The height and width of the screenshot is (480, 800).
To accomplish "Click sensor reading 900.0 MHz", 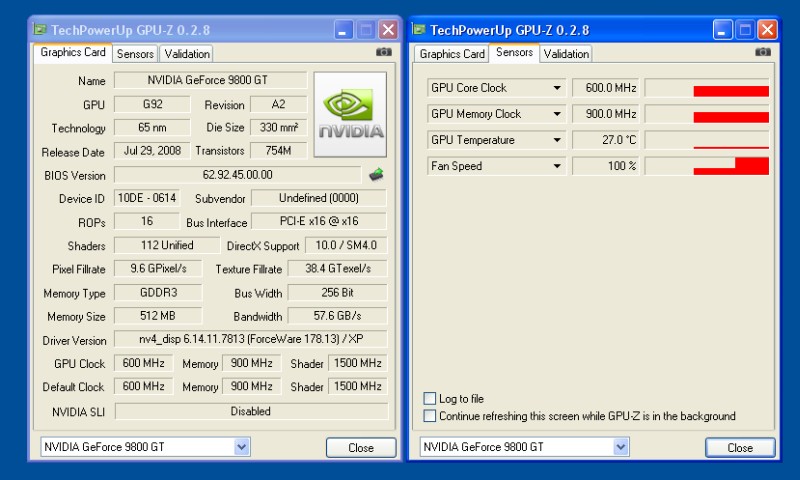I will 605,114.
